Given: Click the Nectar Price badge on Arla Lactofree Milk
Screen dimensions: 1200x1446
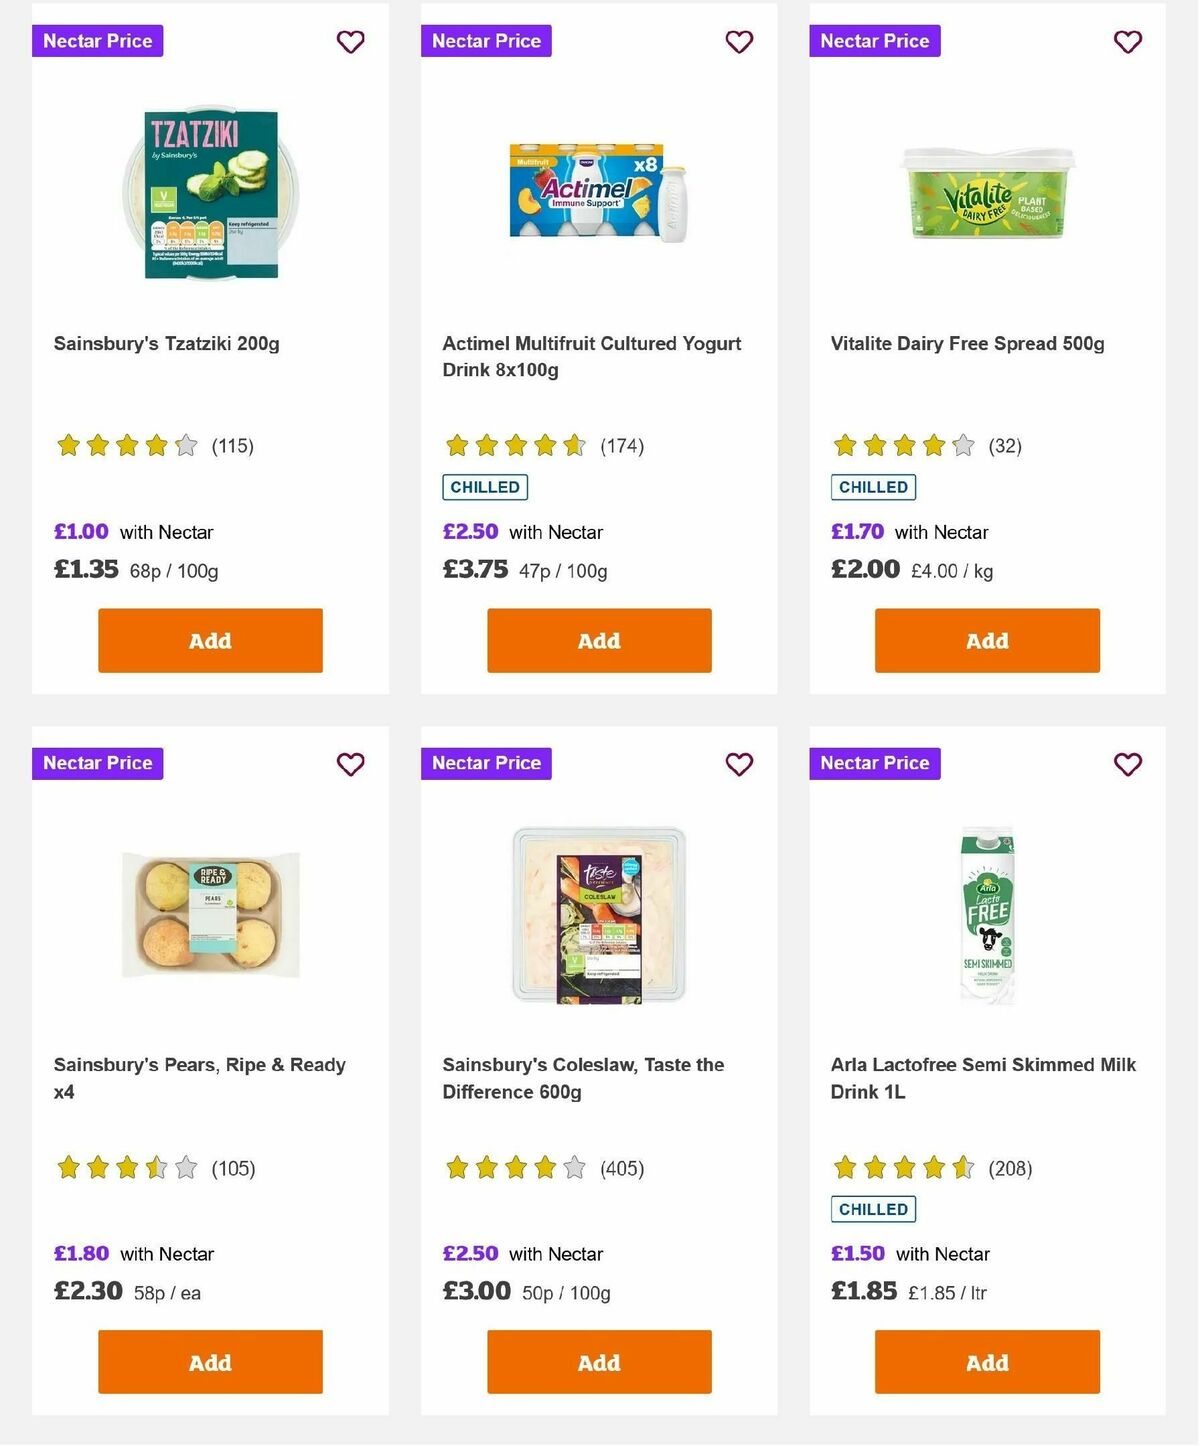Looking at the screenshot, I should pyautogui.click(x=874, y=763).
